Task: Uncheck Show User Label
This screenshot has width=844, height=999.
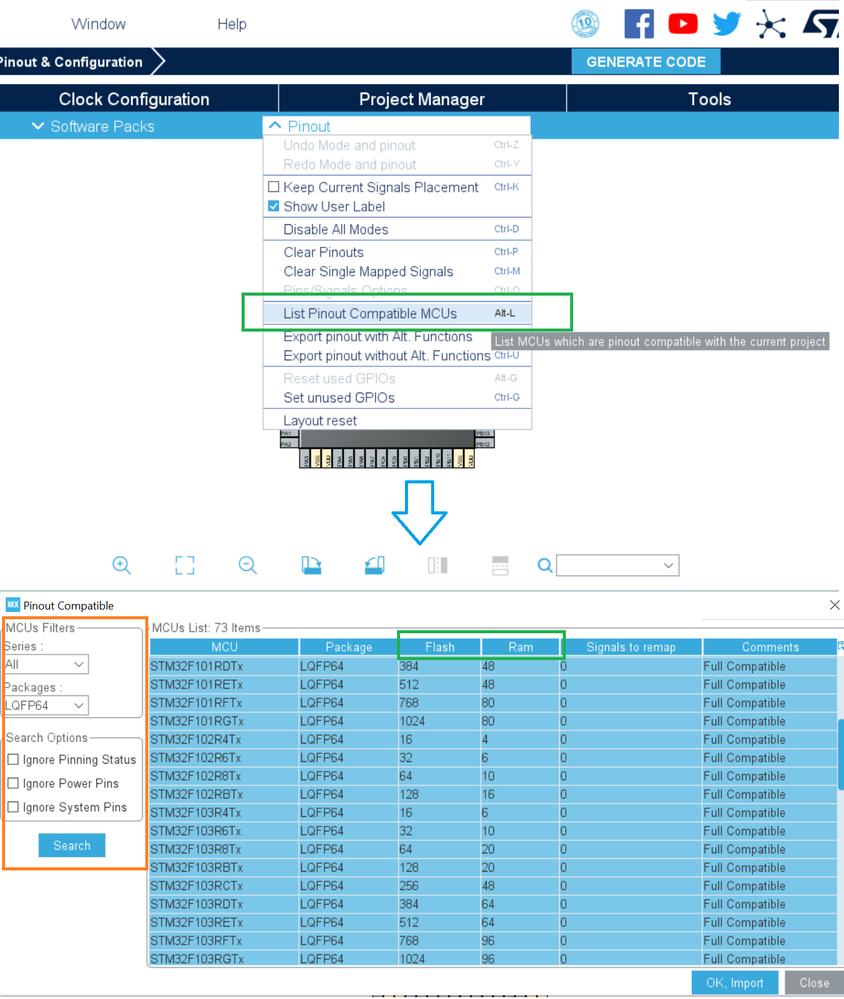Action: [x=274, y=206]
